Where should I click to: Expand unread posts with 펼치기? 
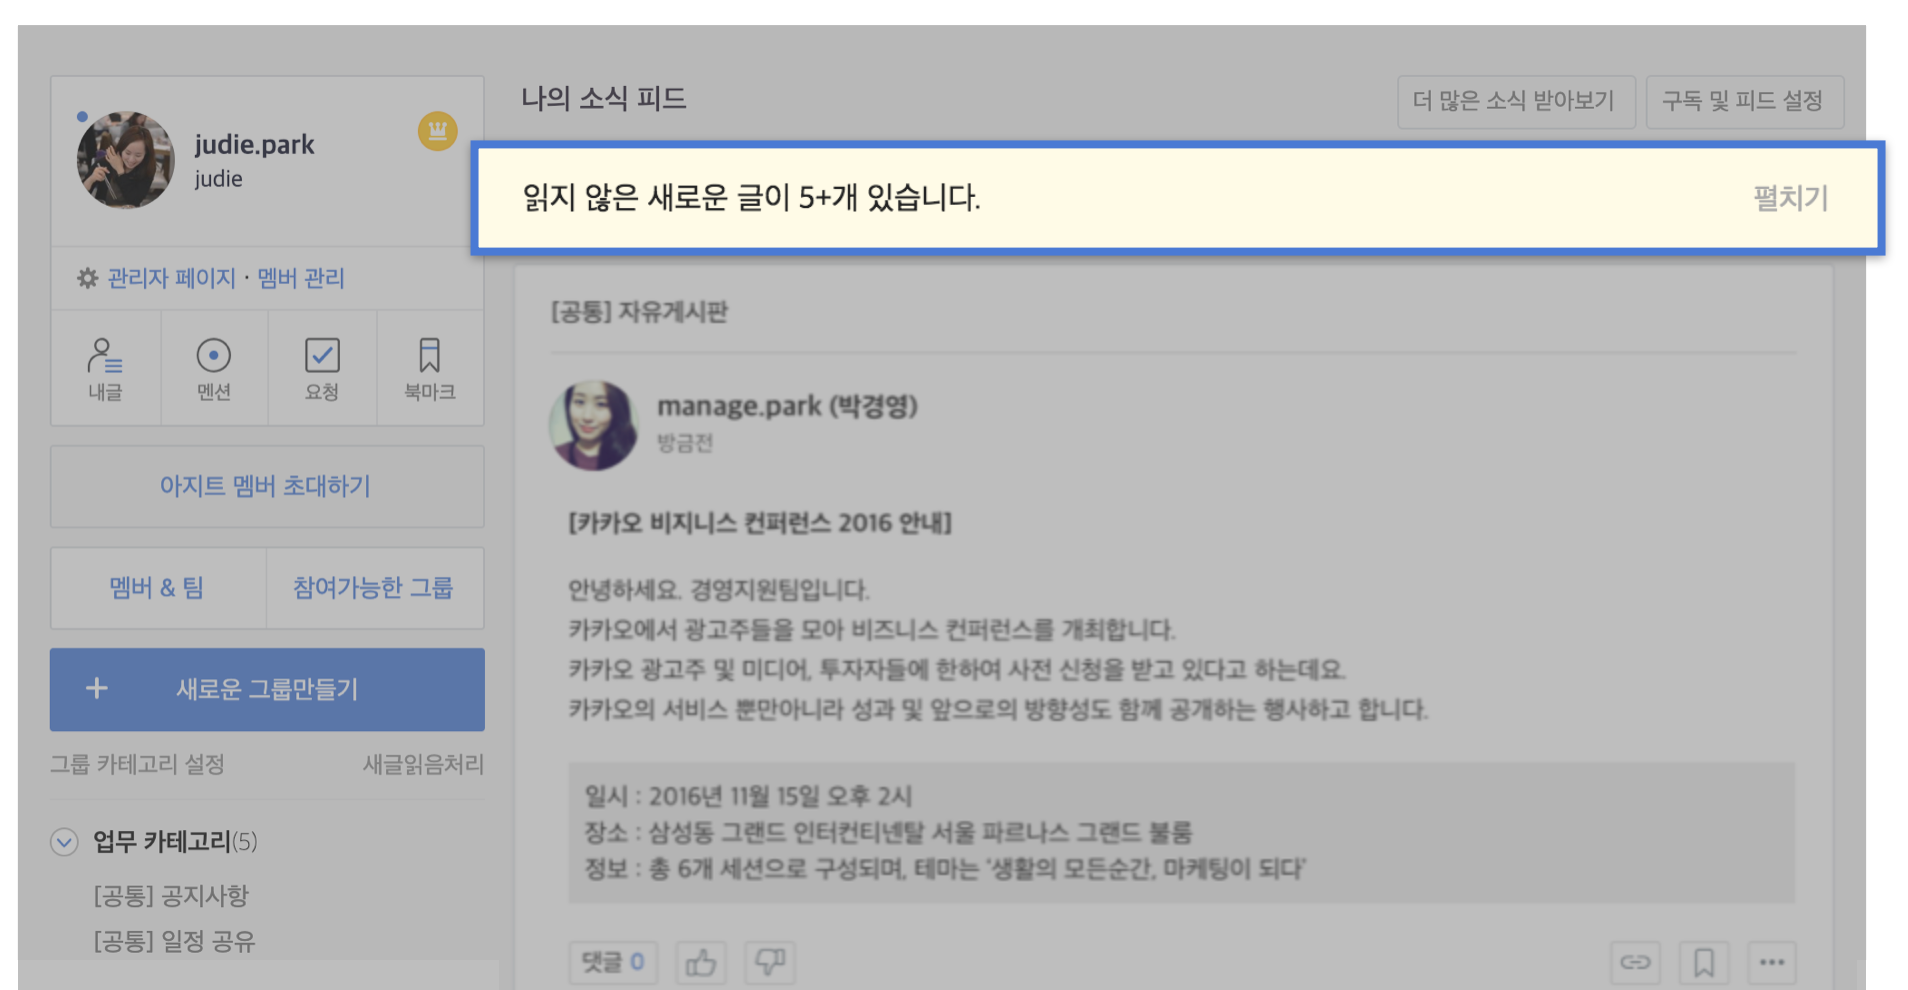tap(1790, 198)
